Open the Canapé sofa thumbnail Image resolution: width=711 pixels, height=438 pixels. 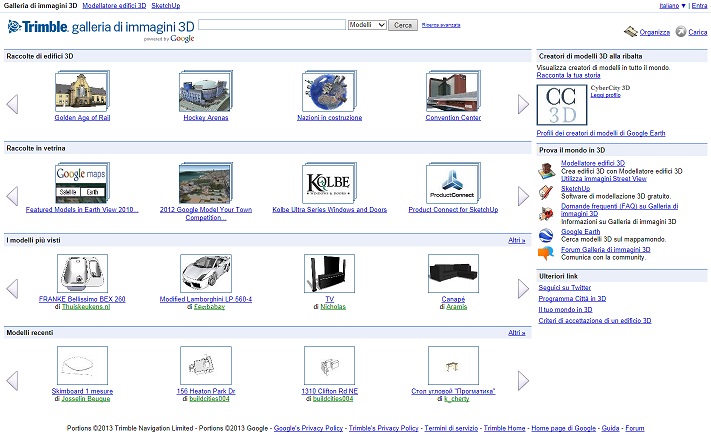[453, 273]
